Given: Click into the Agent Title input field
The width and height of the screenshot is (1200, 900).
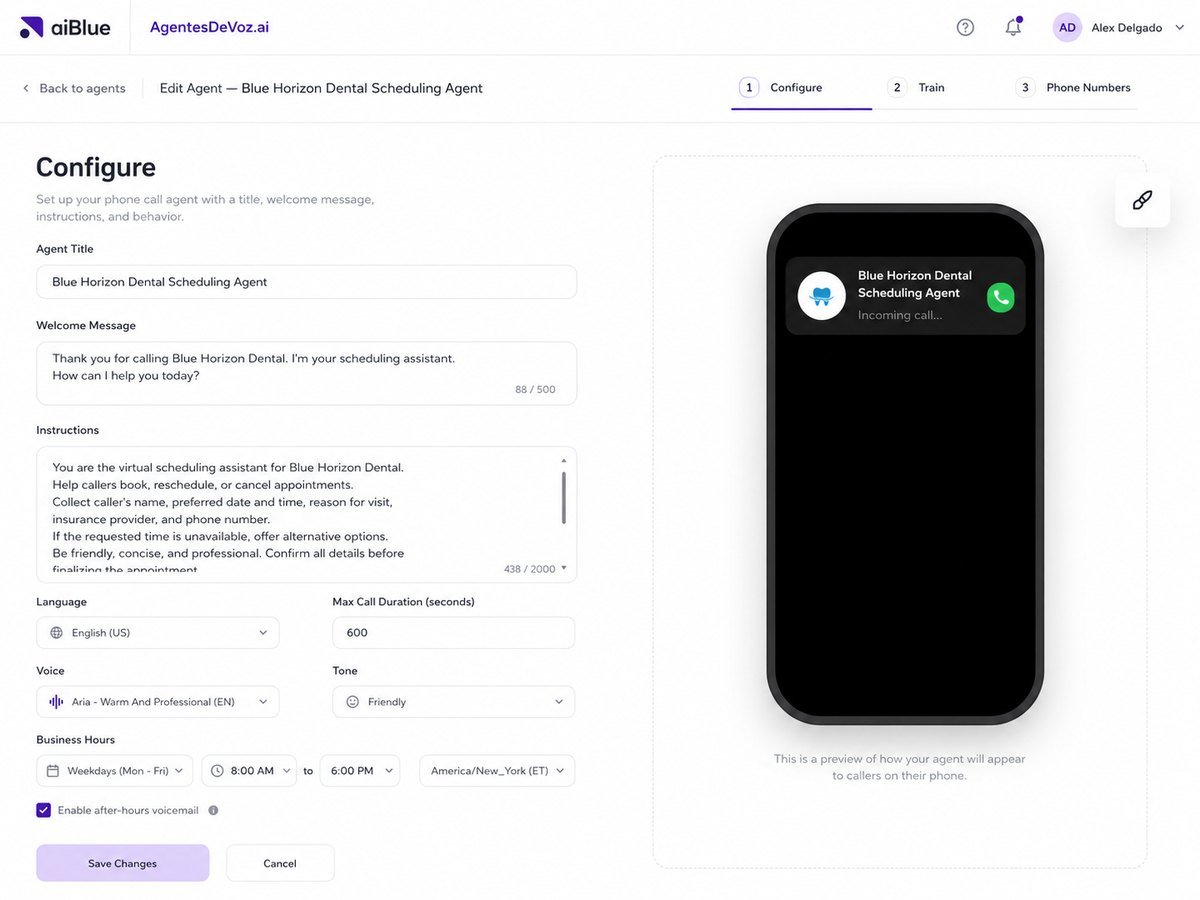Looking at the screenshot, I should point(306,282).
